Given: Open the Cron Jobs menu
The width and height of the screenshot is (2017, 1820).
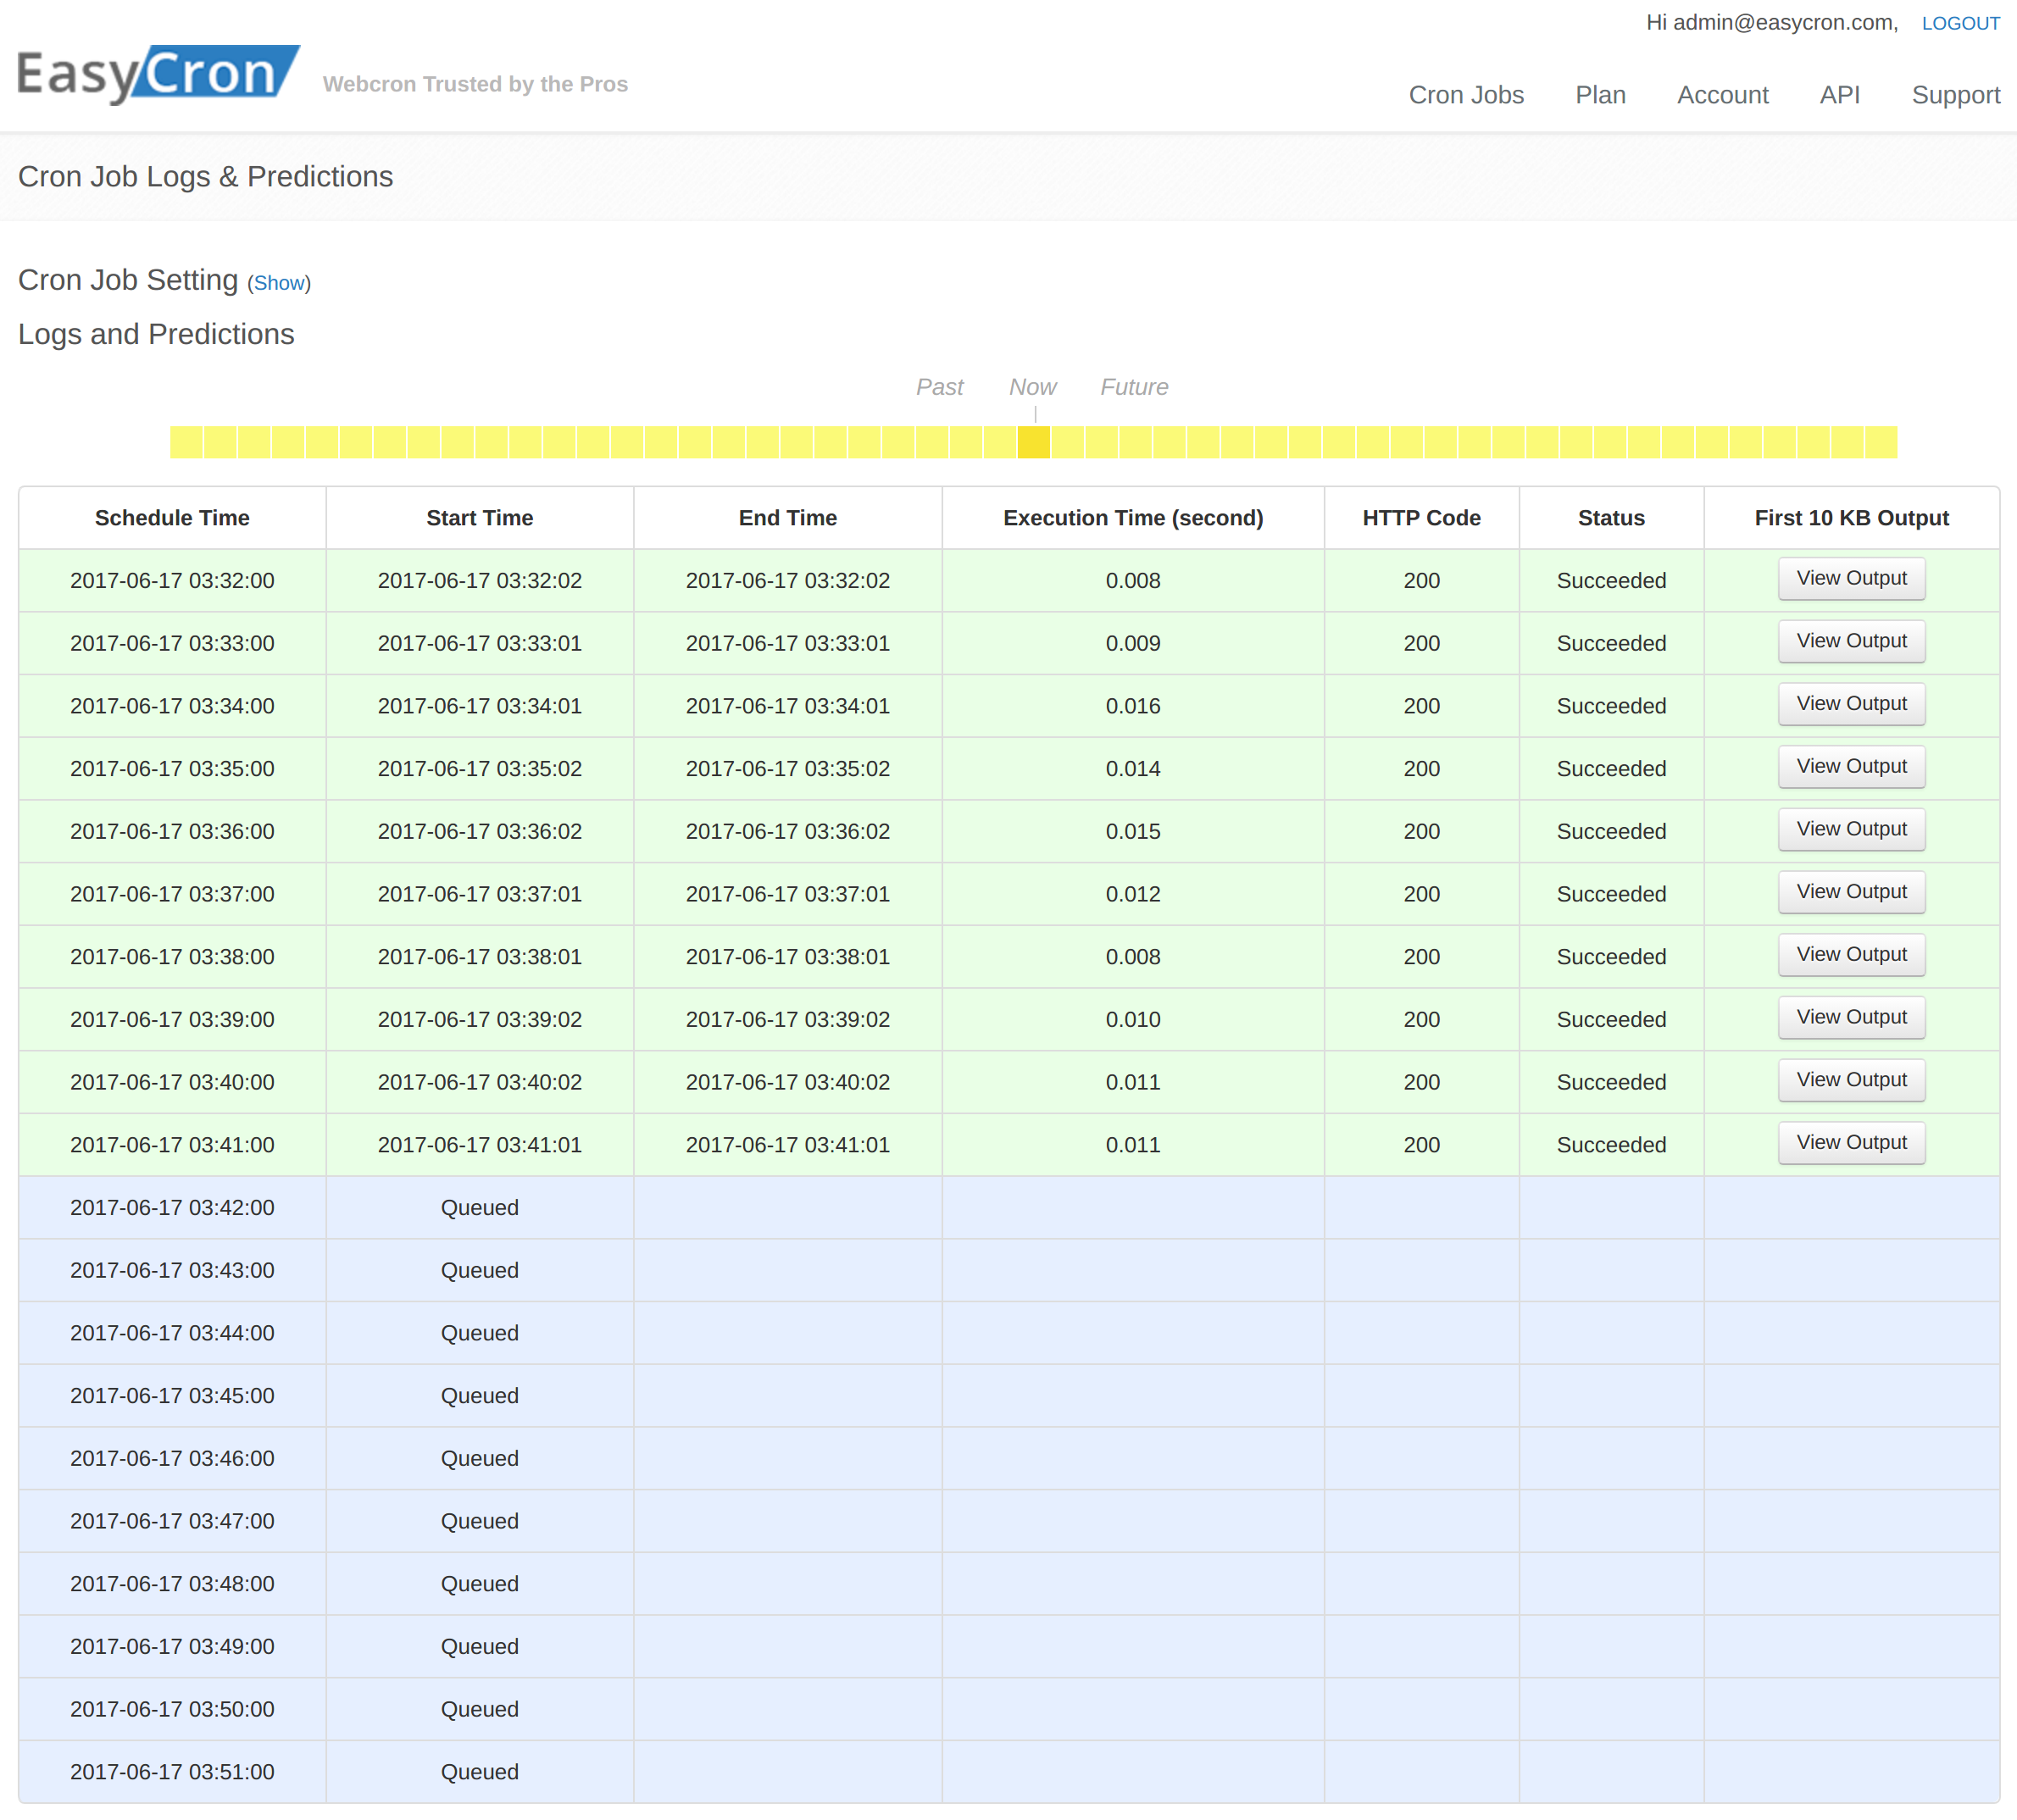Looking at the screenshot, I should 1466,95.
